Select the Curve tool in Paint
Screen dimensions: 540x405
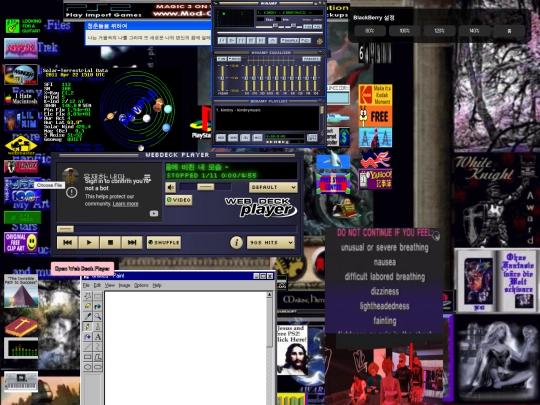pyautogui.click(x=98, y=347)
